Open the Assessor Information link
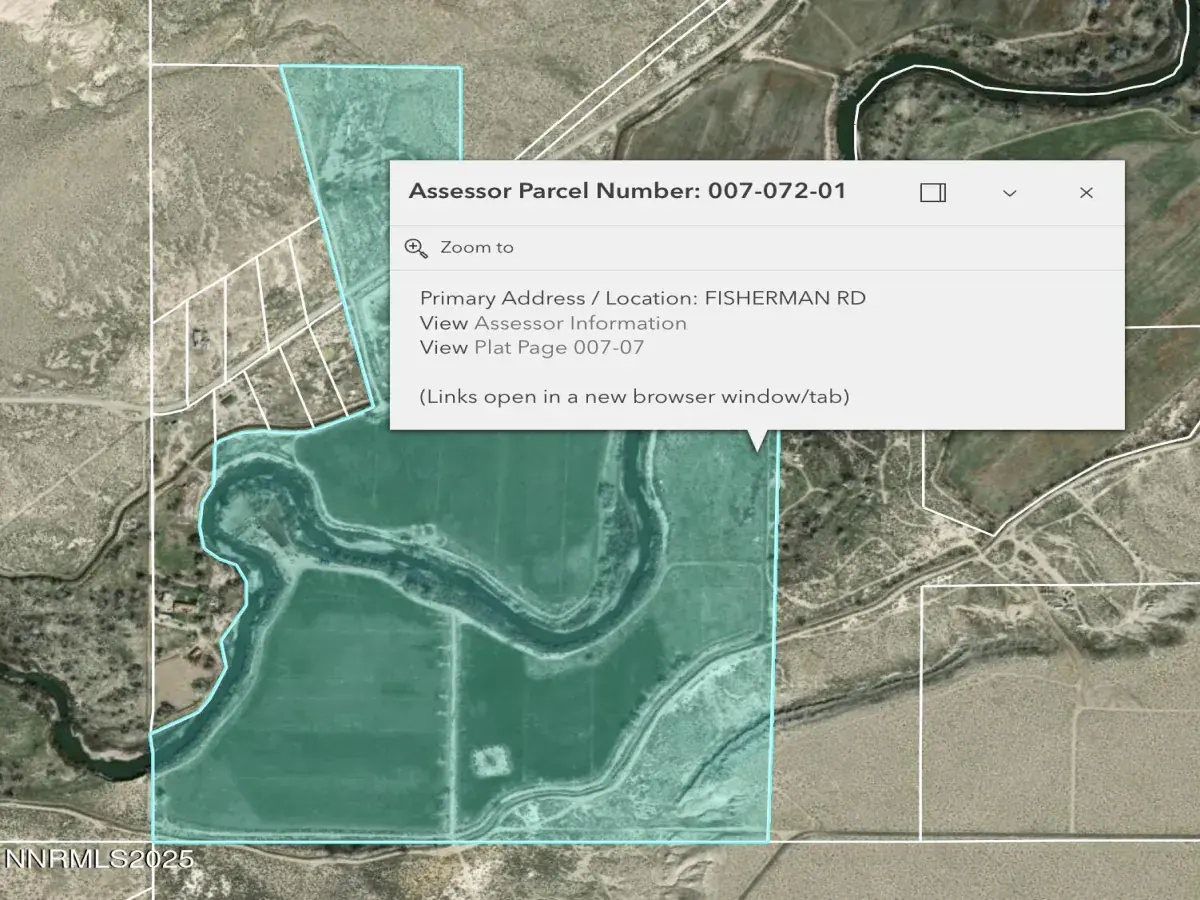Image resolution: width=1200 pixels, height=900 pixels. click(580, 323)
